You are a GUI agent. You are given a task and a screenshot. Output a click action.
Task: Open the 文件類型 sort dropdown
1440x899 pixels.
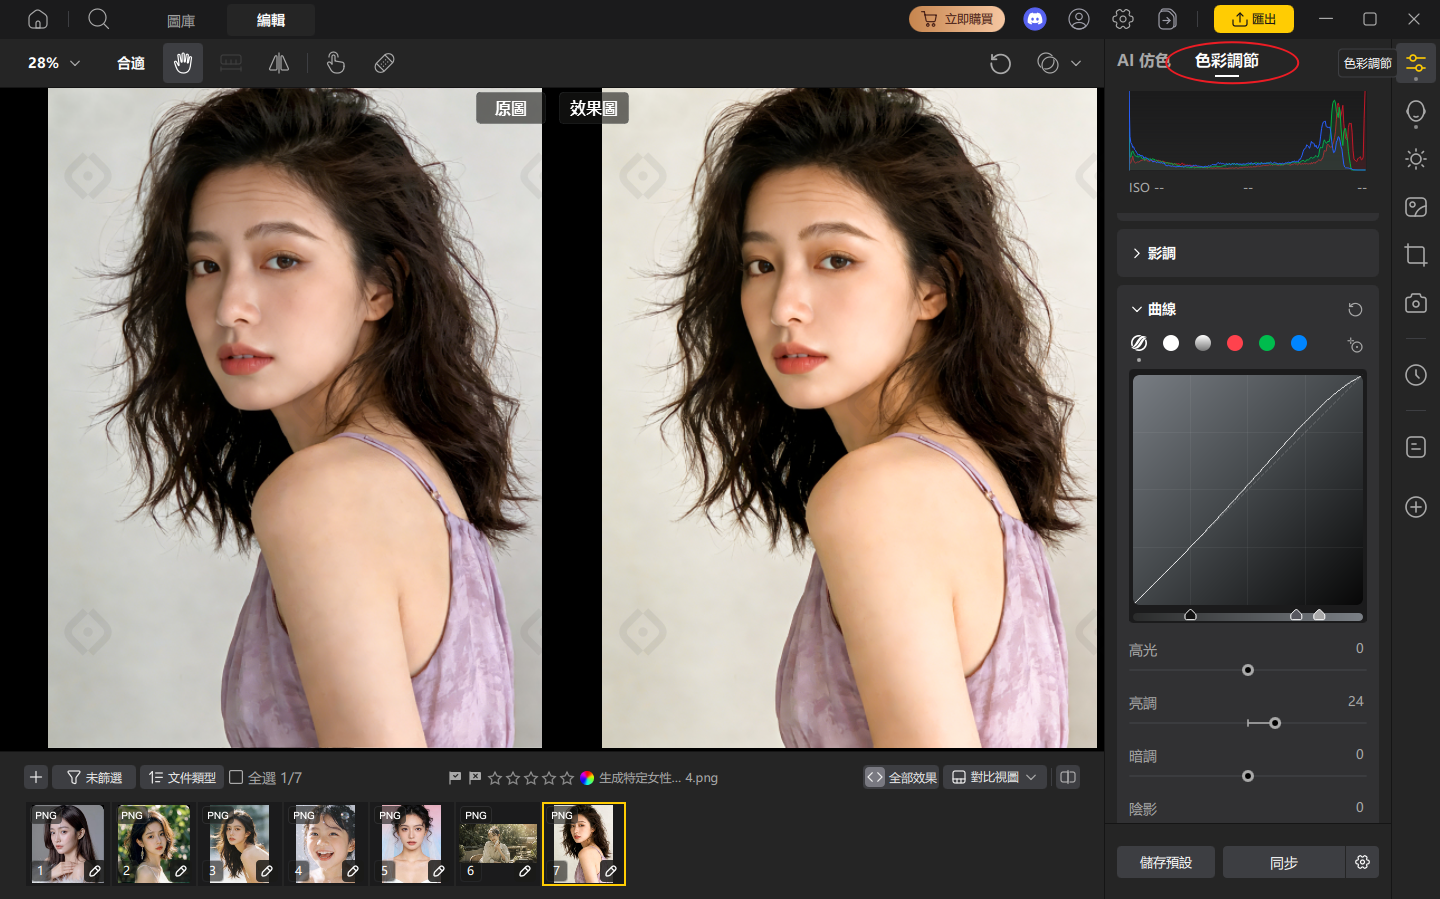click(182, 777)
